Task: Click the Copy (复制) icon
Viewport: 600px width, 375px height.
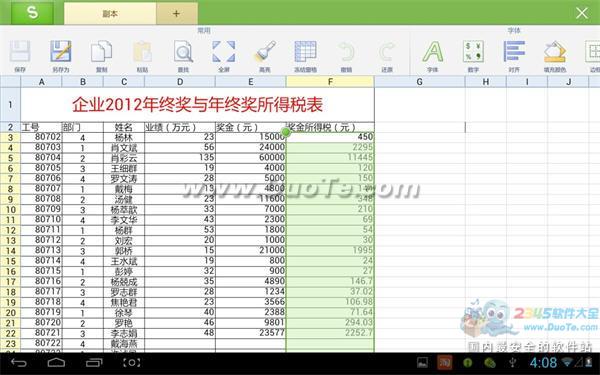Action: click(101, 55)
